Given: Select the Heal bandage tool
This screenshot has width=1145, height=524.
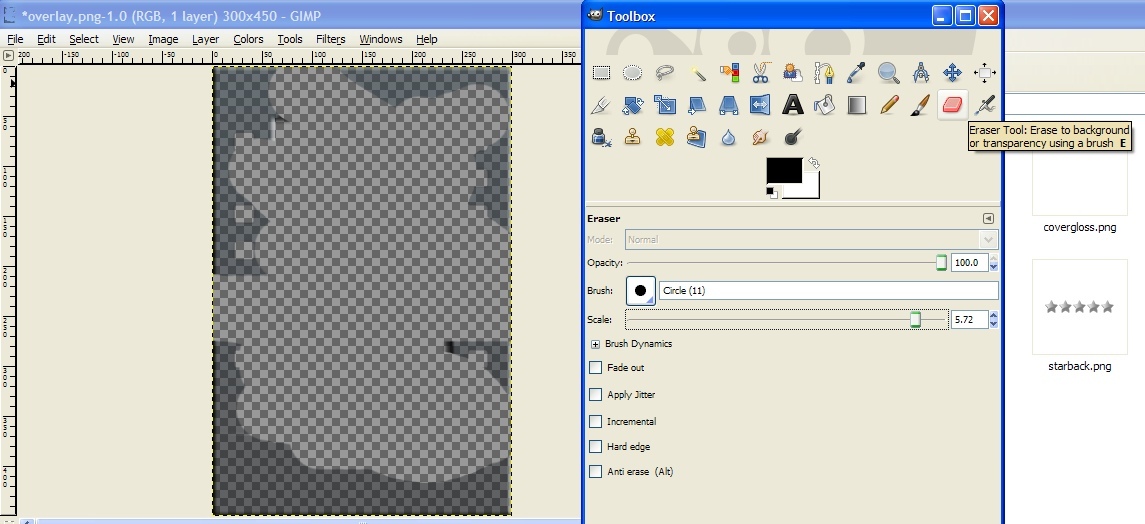Looking at the screenshot, I should click(665, 136).
